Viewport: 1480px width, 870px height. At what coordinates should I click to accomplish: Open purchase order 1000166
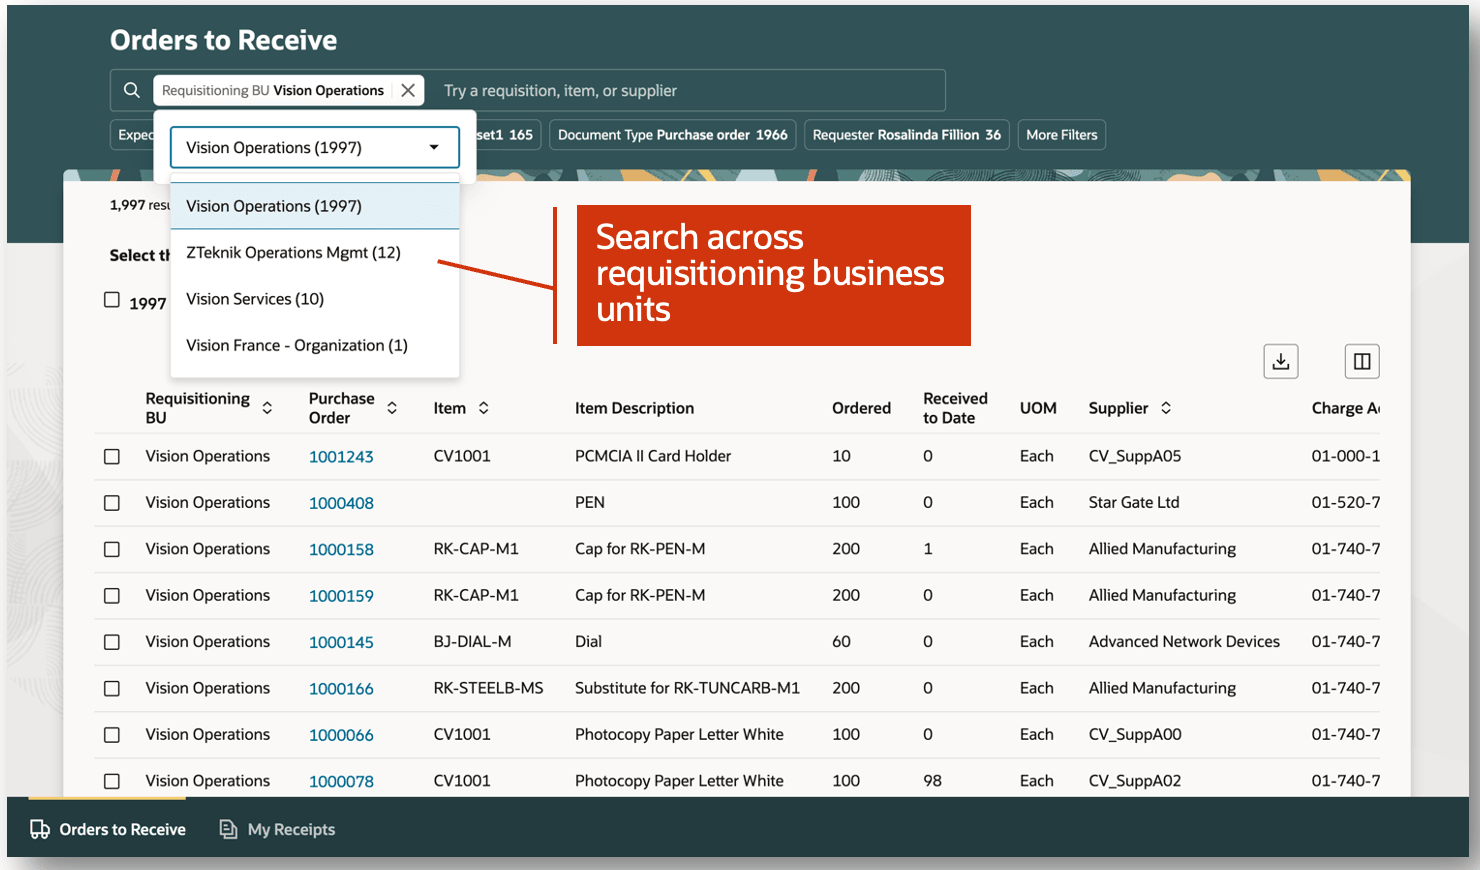341,689
